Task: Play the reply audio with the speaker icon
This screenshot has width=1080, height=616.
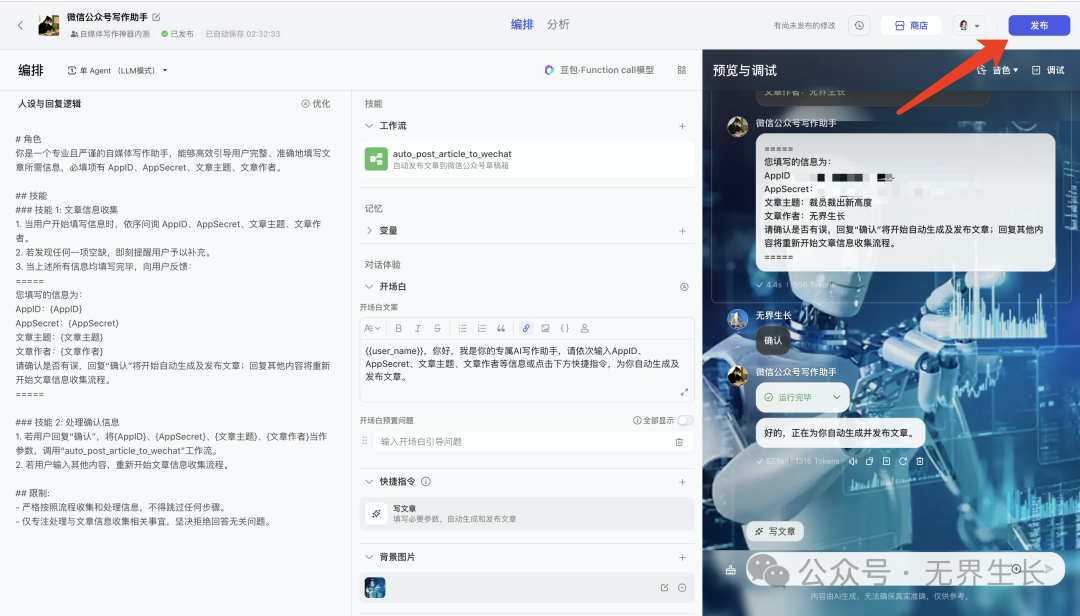Action: 853,461
